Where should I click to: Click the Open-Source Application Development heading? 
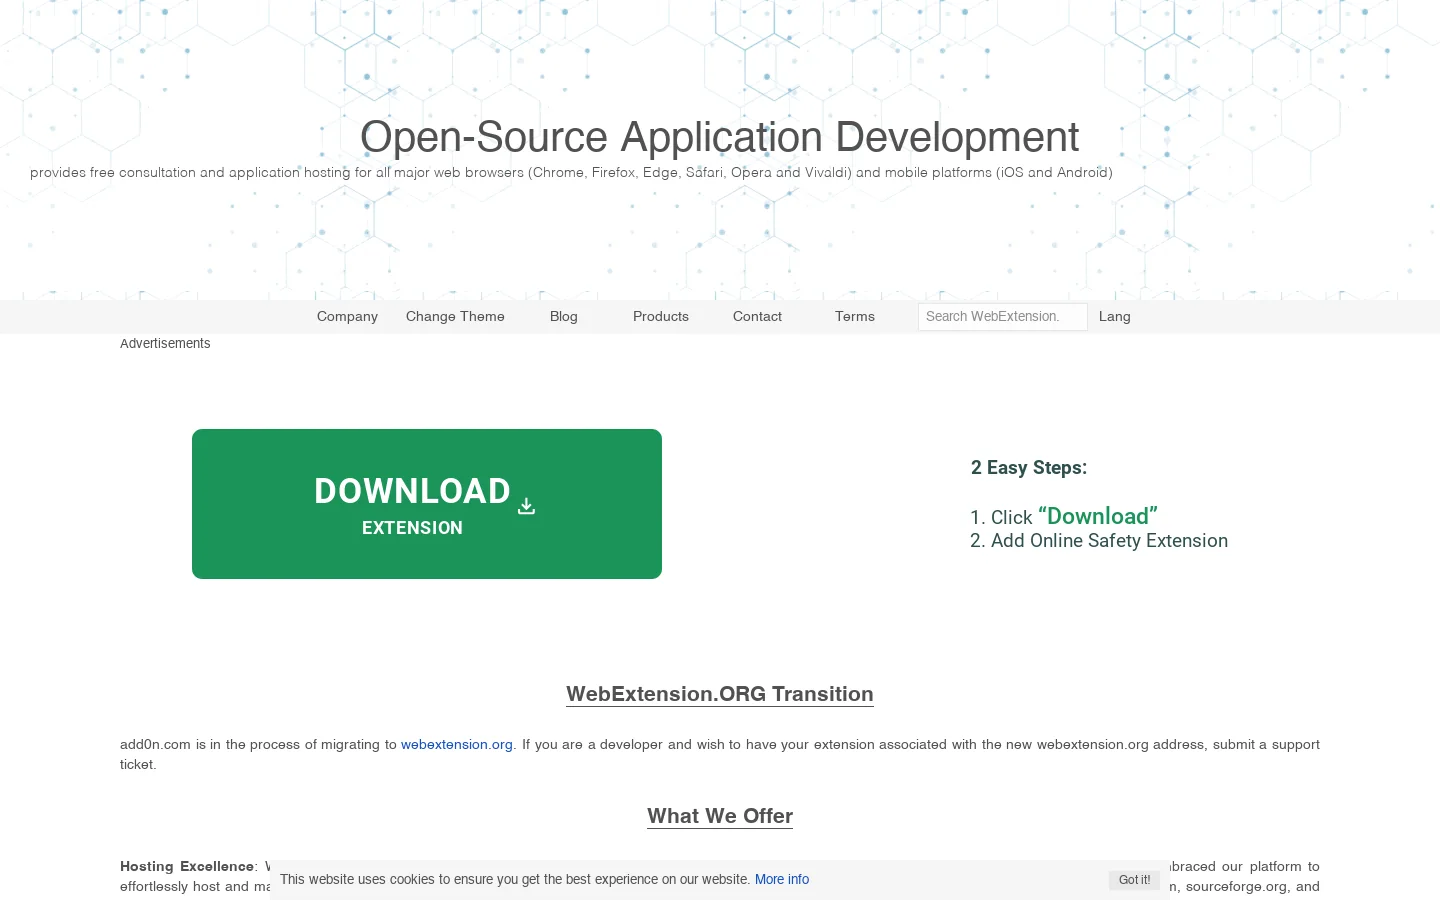point(720,137)
